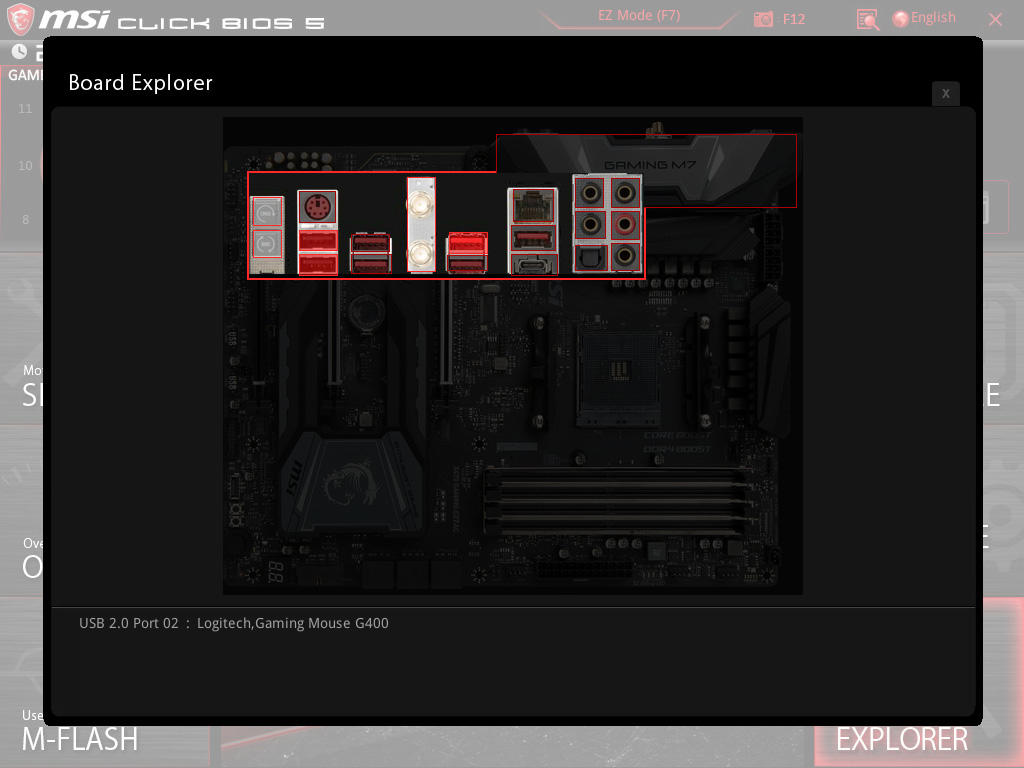Click the lower round button on rear I/O panel
1024x768 pixels.
click(x=266, y=244)
